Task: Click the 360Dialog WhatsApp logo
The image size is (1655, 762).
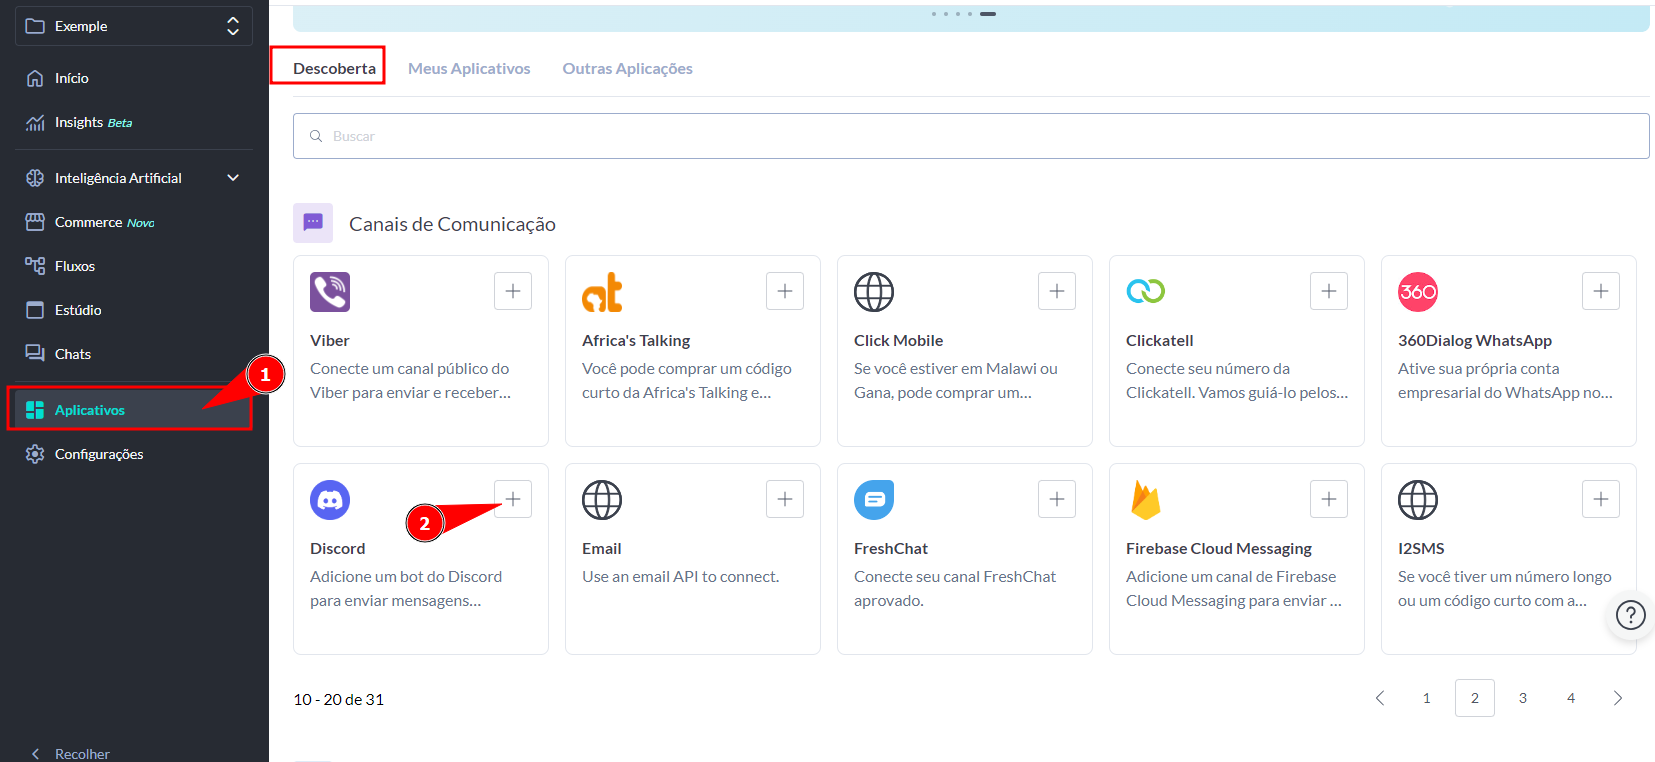Action: [1417, 292]
